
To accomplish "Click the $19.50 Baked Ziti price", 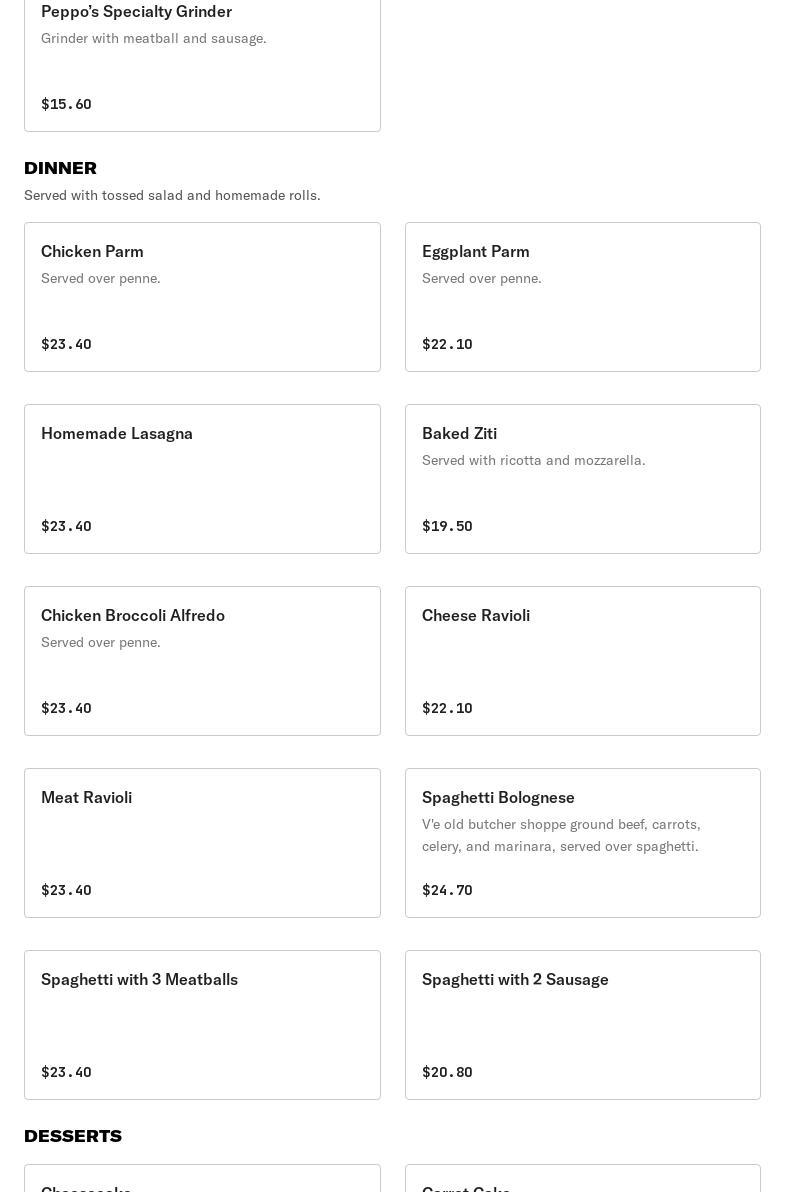I will coord(447,526).
